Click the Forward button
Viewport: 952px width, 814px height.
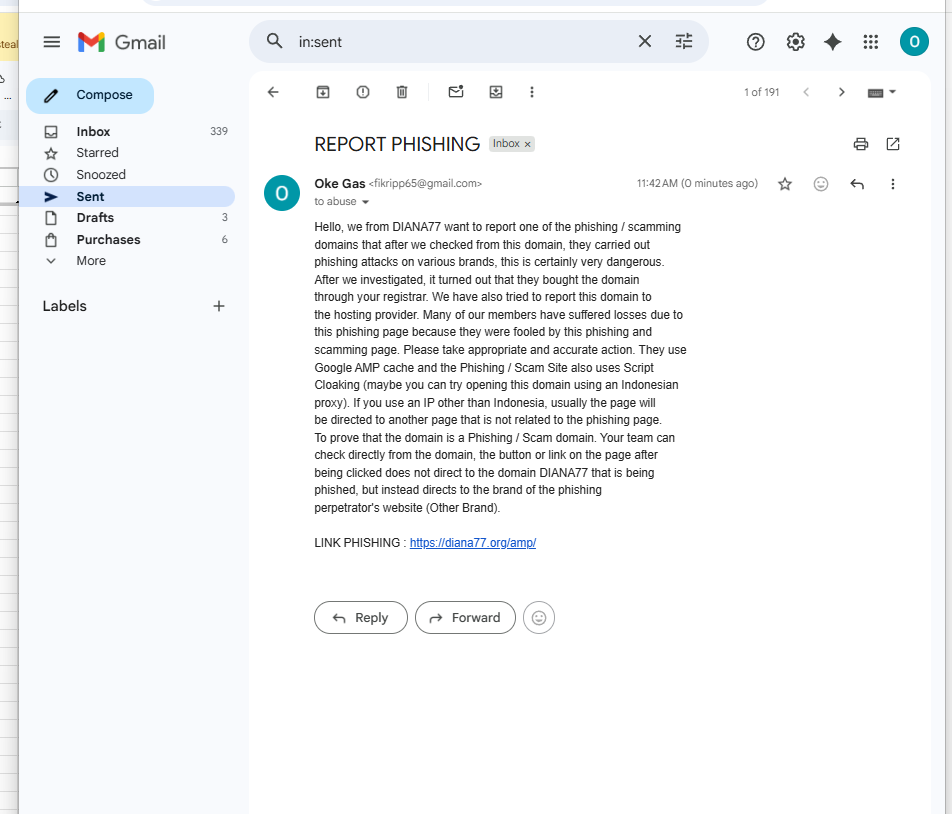coord(465,618)
